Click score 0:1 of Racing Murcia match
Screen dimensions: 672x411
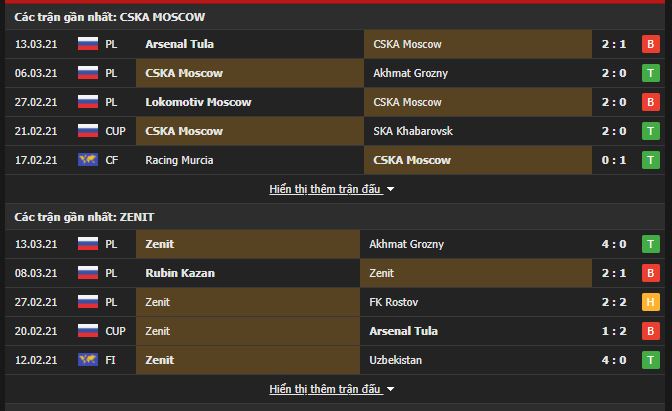pos(614,160)
